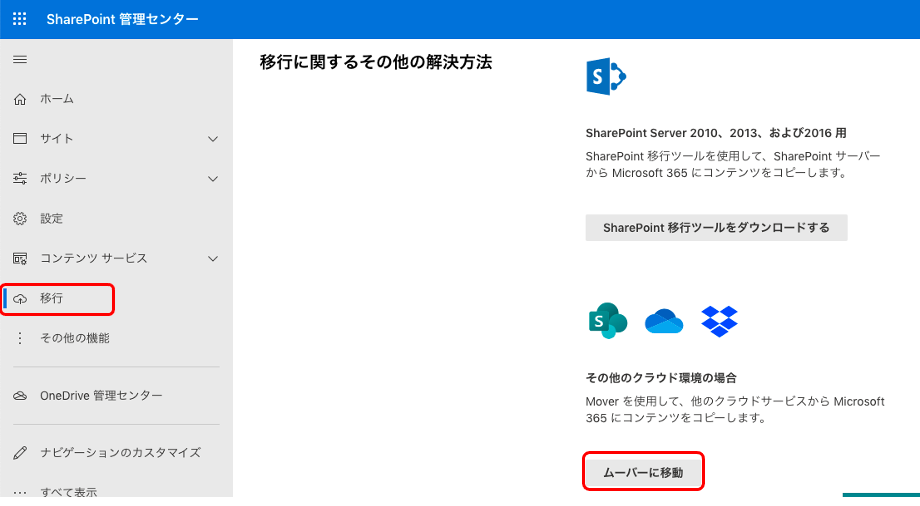The image size is (920, 506).
Task: Collapse the navigation hamburger menu
Action: point(20,59)
